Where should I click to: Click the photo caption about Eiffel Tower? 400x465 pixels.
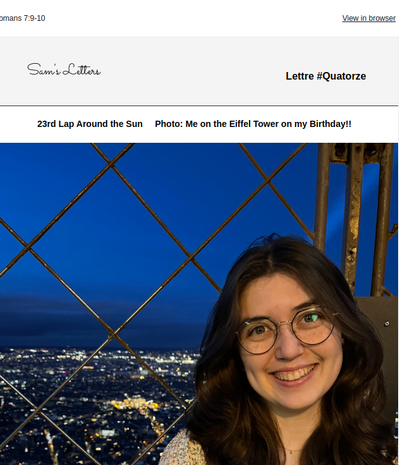[253, 124]
